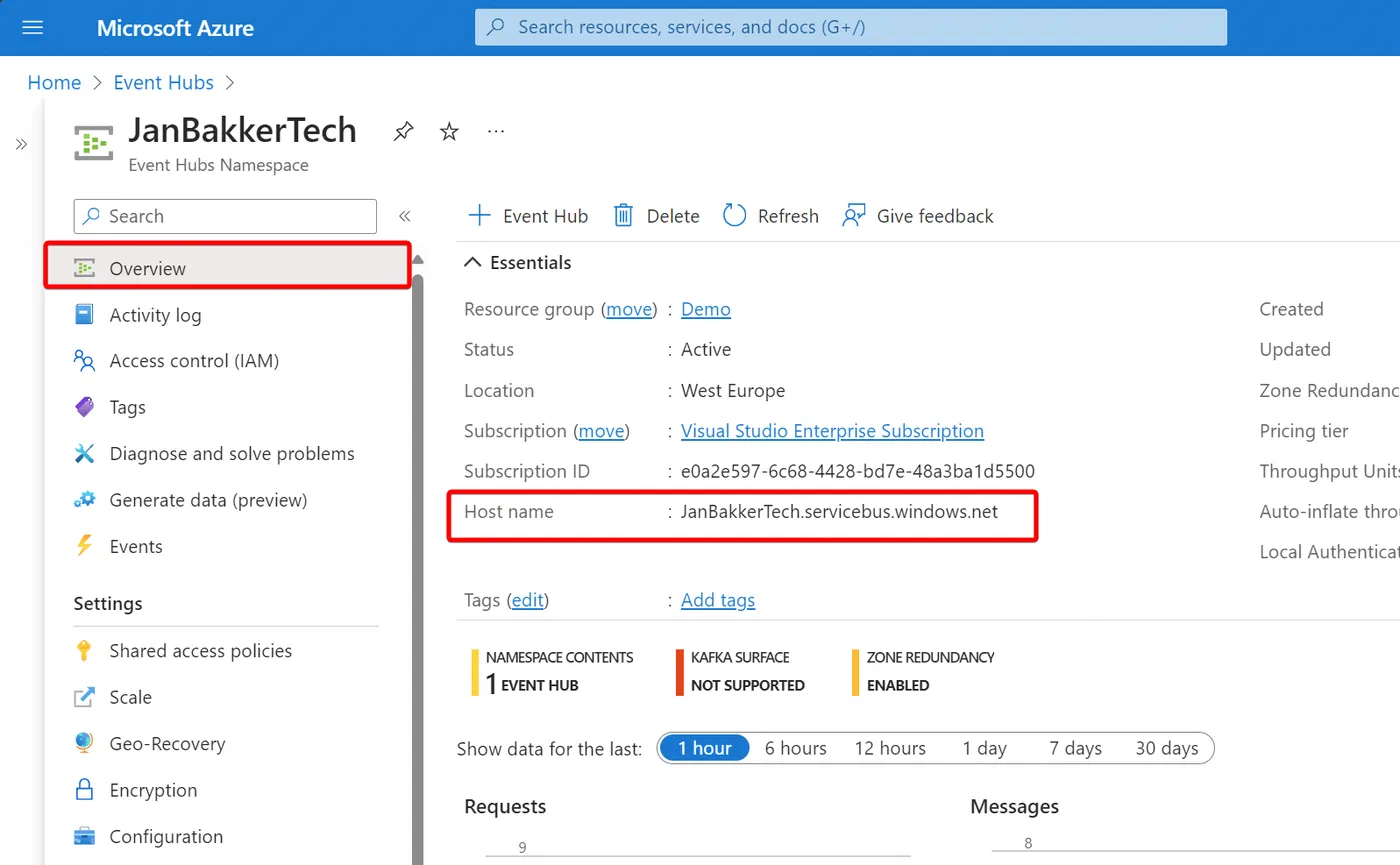Screen dimensions: 1400x865
Task: Mark JanBakkerTech as favorite with star
Action: 450,131
